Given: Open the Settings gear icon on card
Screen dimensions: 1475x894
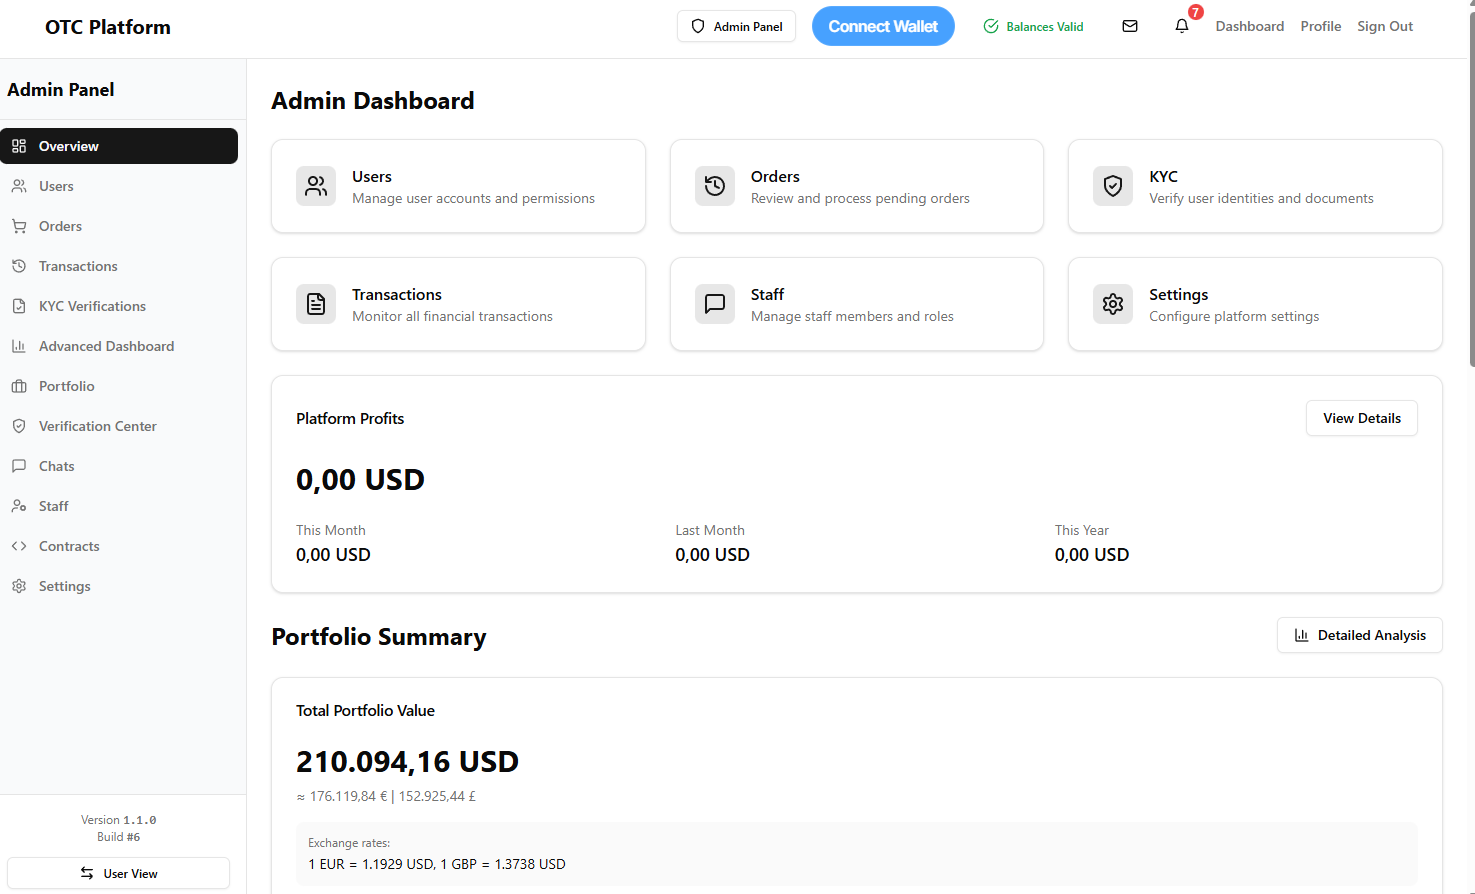Looking at the screenshot, I should 1112,304.
